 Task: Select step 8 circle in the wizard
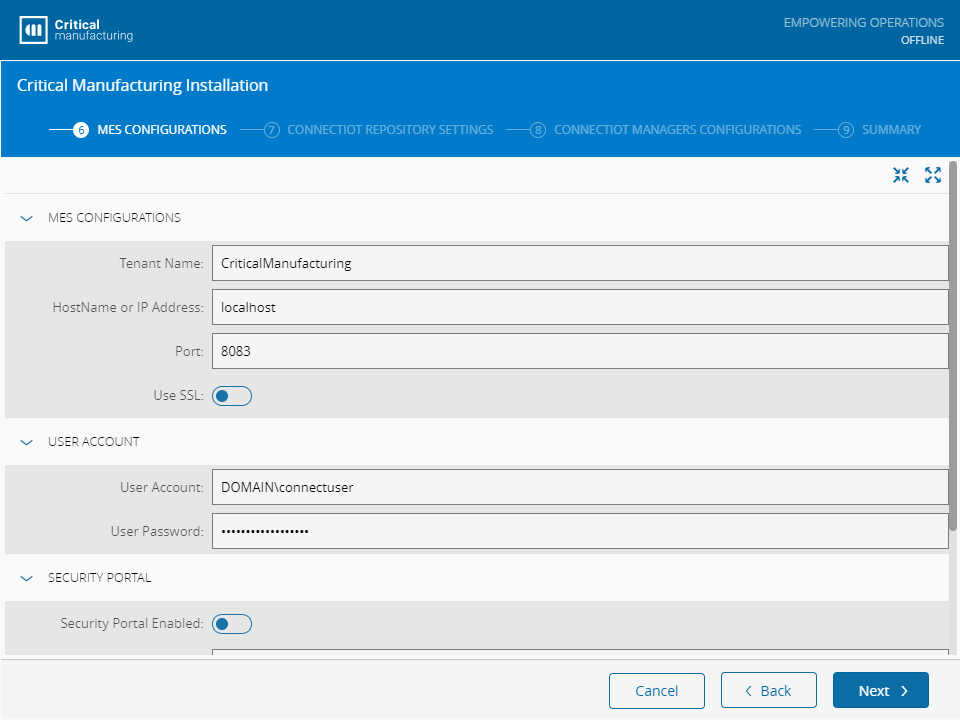click(x=538, y=130)
